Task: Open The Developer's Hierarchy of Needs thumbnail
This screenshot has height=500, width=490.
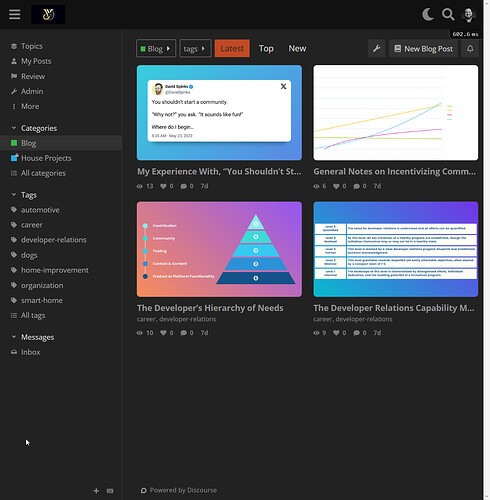Action: 219,249
